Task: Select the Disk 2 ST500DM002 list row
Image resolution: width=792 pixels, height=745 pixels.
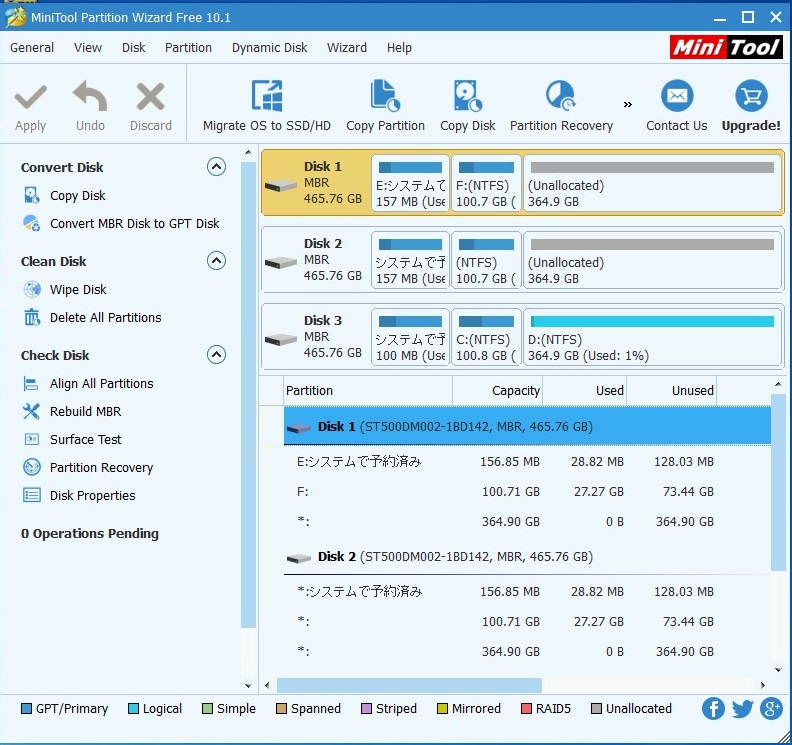Action: point(527,557)
